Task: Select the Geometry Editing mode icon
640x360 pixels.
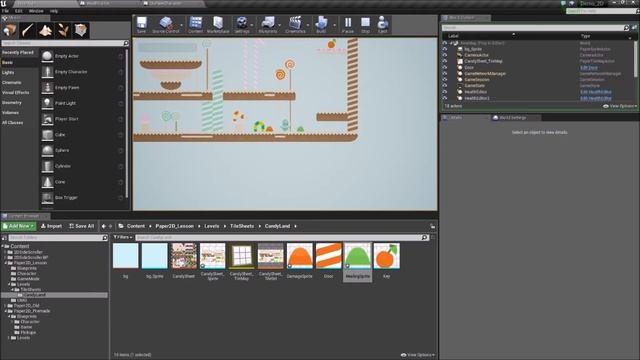Action: coord(81,30)
